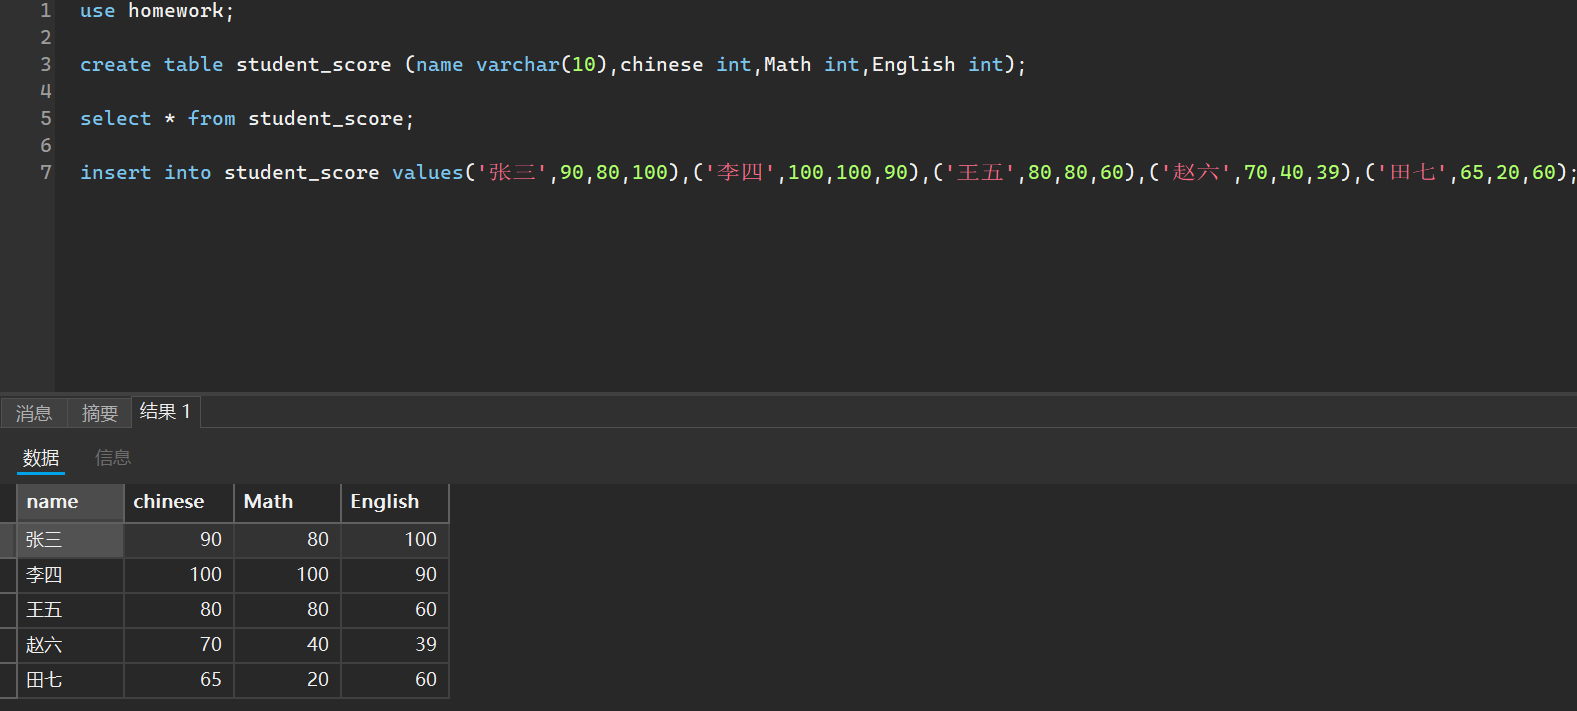Image resolution: width=1577 pixels, height=711 pixels.
Task: Select the 王五 name cell
Action: [70, 610]
